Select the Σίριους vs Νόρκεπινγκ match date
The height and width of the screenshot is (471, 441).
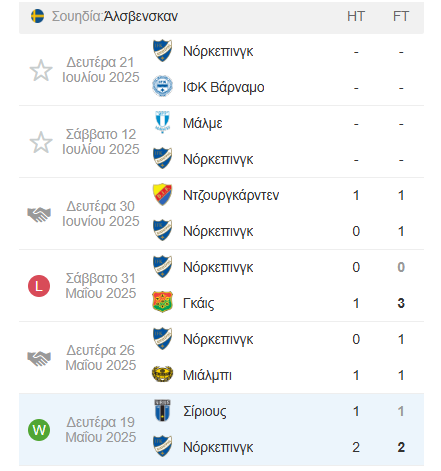pos(101,430)
